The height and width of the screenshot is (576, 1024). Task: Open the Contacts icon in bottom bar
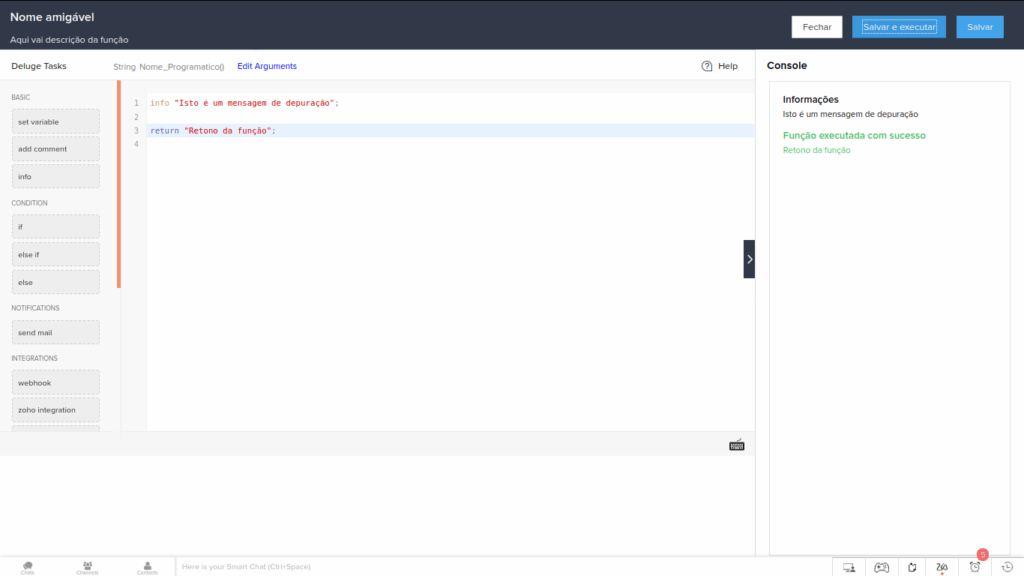point(147,568)
